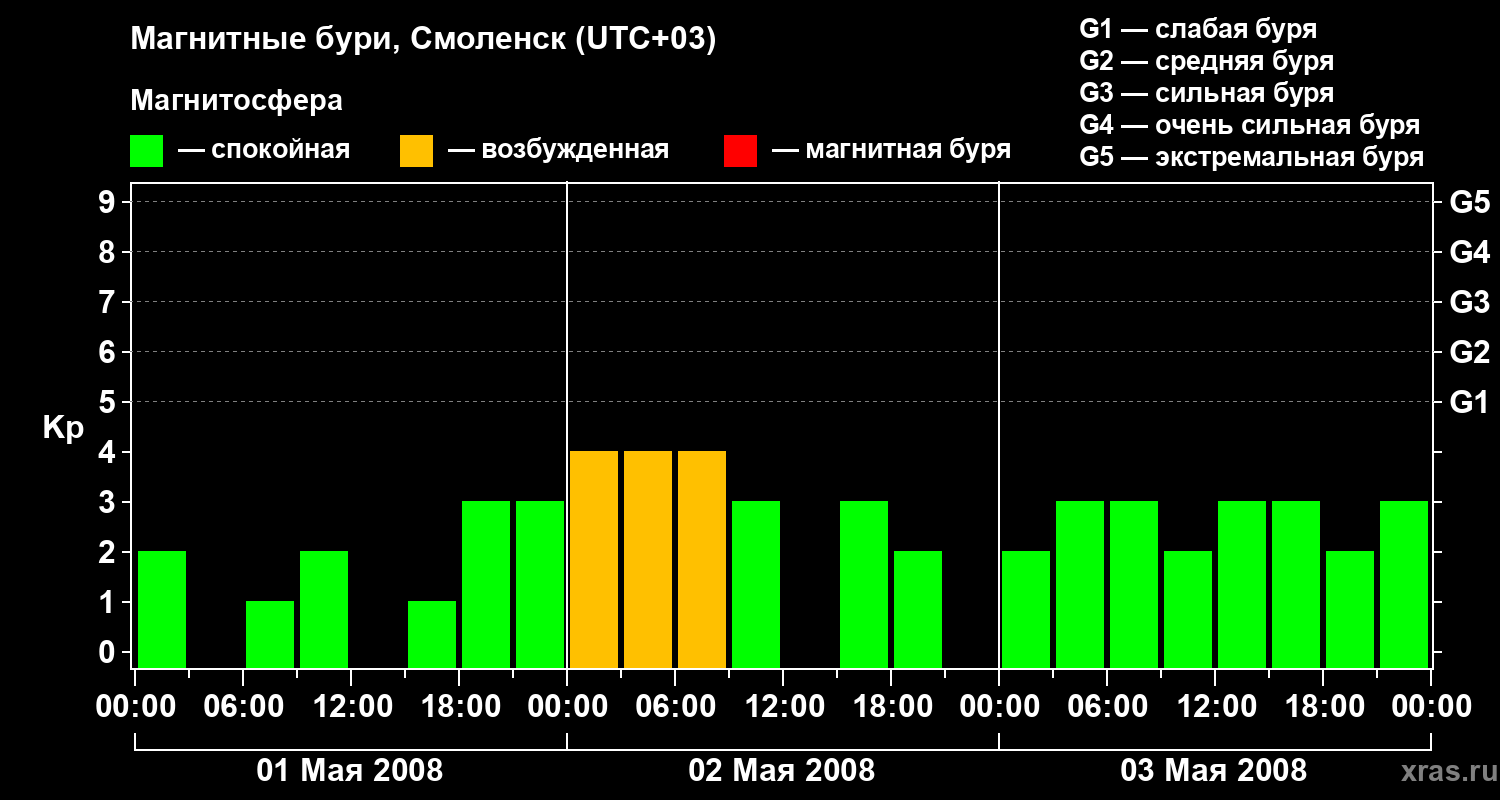The image size is (1500, 800).
Task: Select the 00:00–03:00 bar on 01 Мая
Action: point(162,609)
